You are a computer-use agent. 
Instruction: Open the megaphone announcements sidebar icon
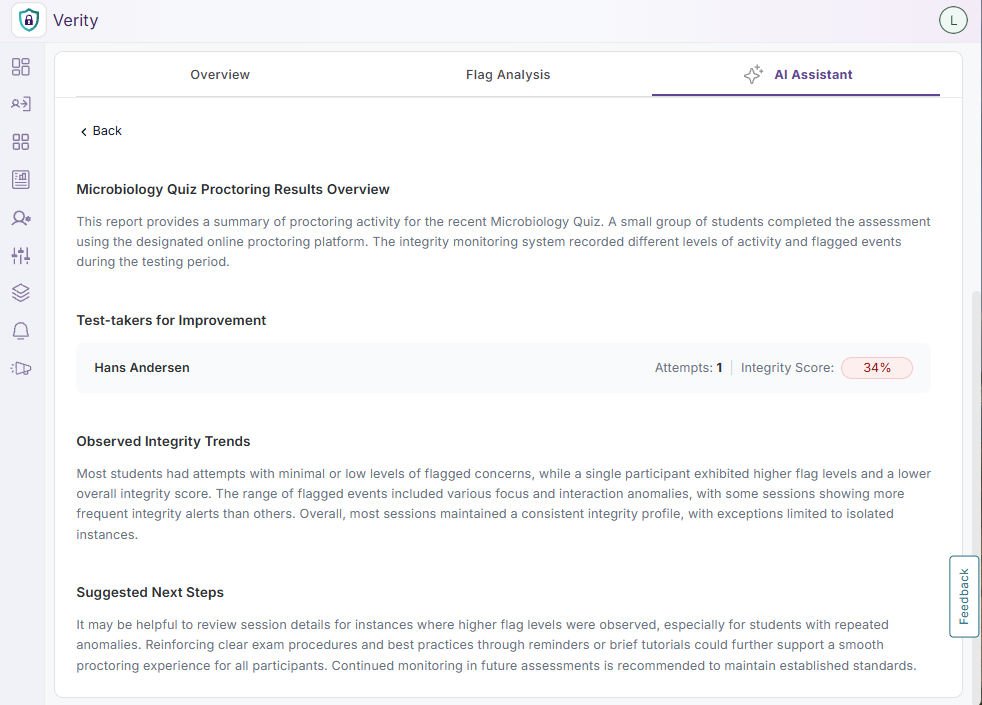pyautogui.click(x=21, y=368)
